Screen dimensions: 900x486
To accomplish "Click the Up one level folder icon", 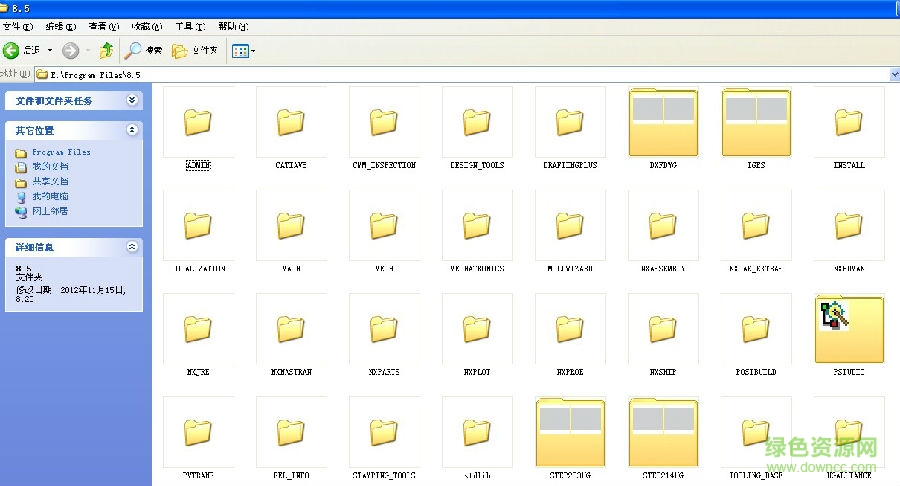I will (105, 50).
